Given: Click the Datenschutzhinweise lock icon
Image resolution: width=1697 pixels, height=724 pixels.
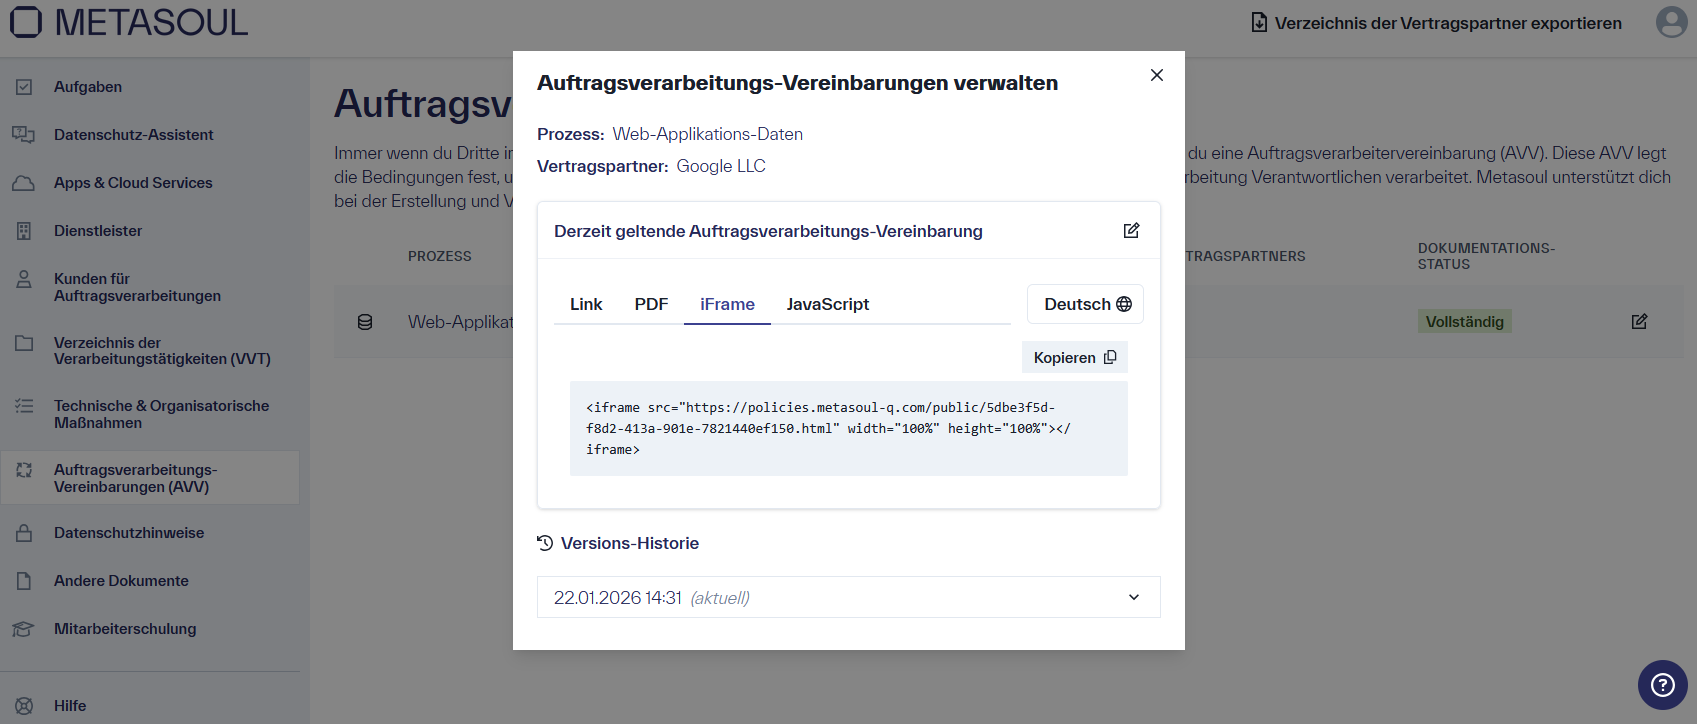Looking at the screenshot, I should [x=24, y=533].
